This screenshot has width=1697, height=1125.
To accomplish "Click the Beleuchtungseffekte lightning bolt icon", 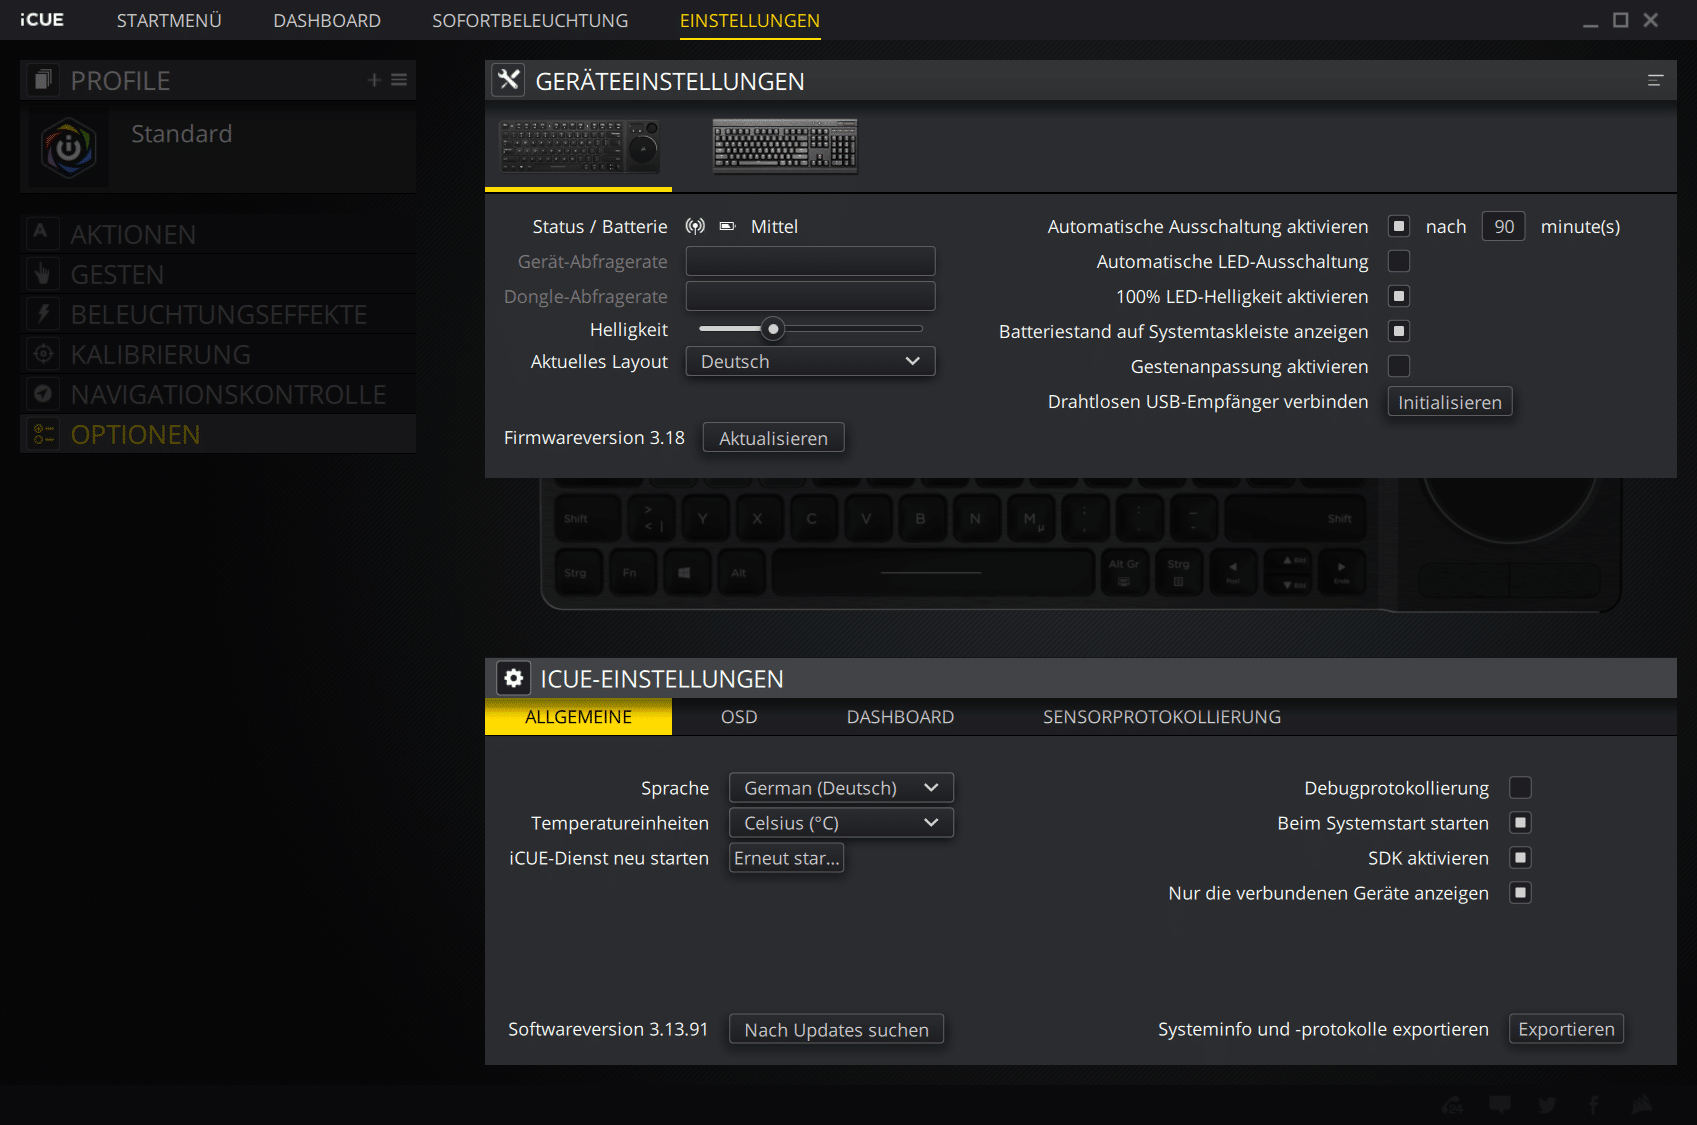I will [42, 314].
